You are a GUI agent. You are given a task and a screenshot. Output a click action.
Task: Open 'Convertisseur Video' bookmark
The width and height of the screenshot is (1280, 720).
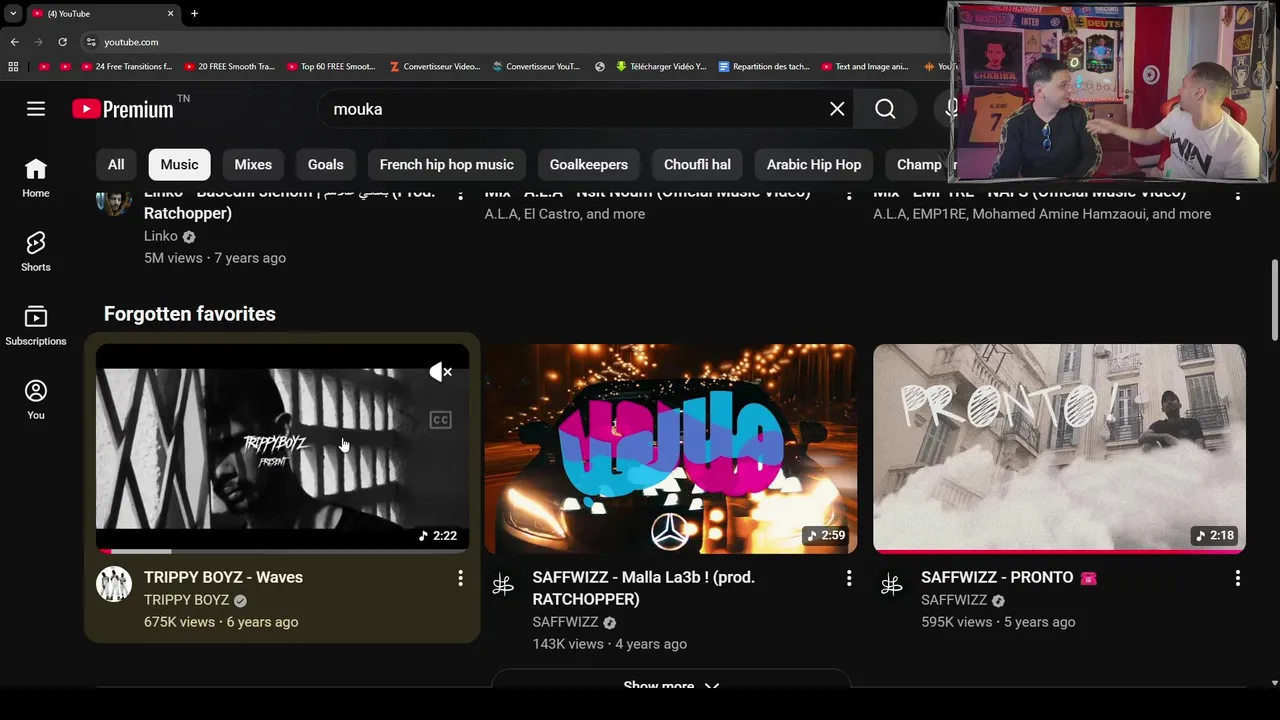435,67
